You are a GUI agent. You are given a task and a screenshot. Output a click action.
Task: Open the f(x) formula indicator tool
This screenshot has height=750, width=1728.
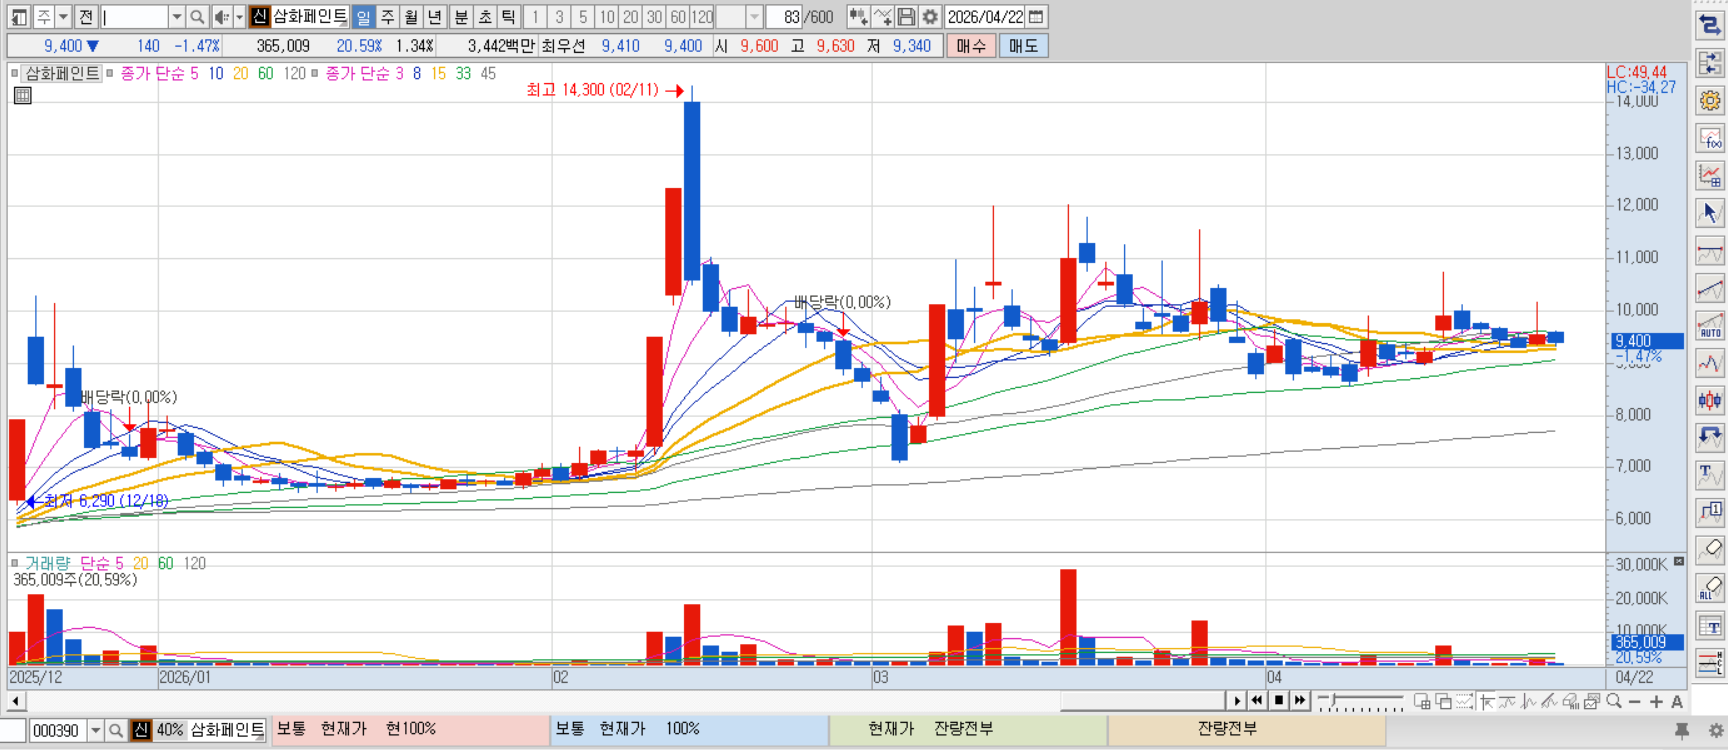1710,138
